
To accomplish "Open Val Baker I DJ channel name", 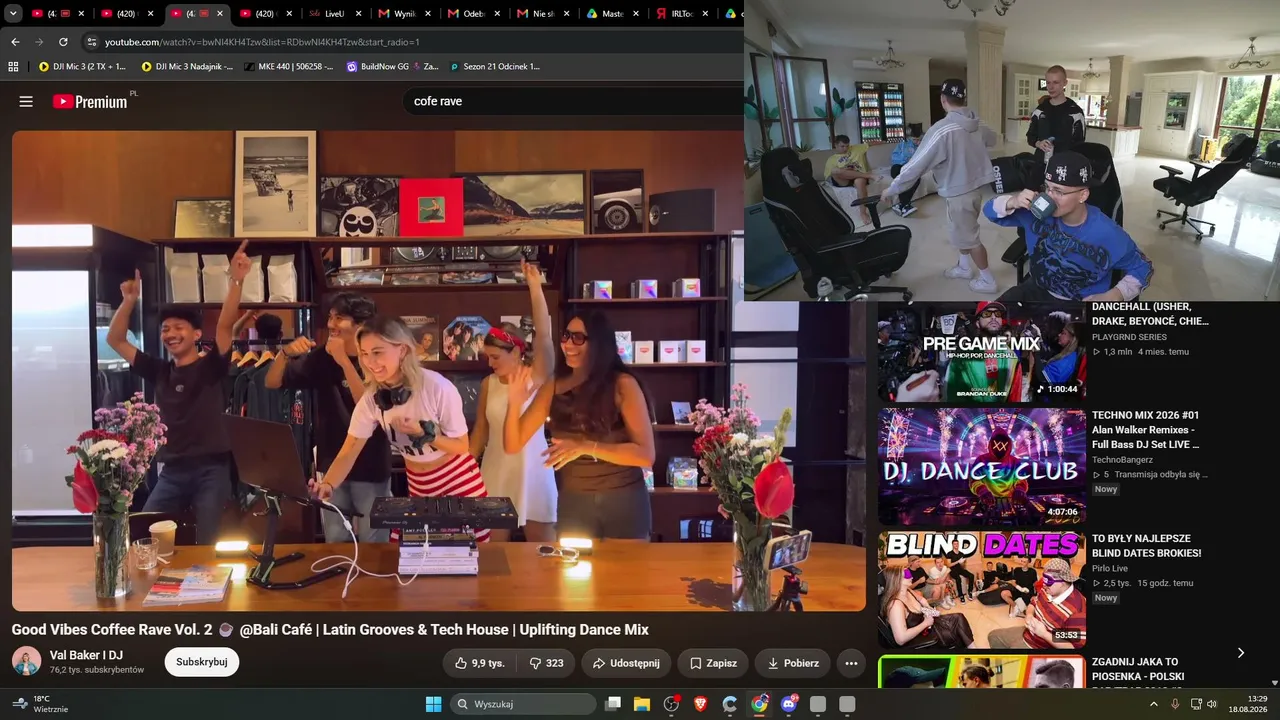I will 86,655.
